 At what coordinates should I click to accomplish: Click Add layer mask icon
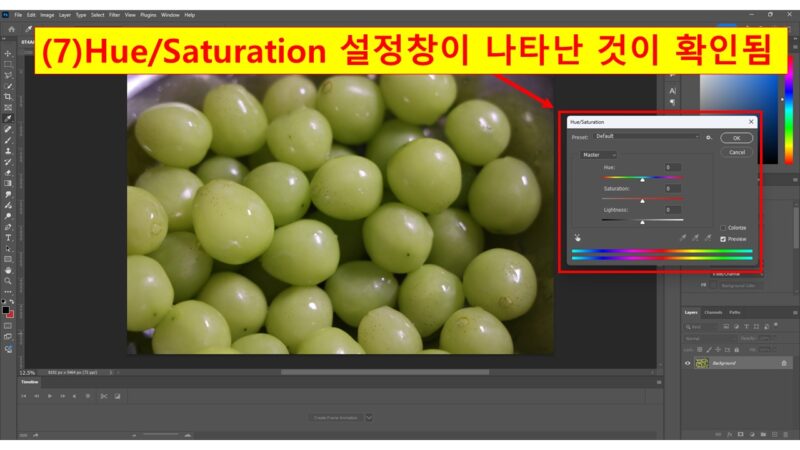tap(740, 434)
